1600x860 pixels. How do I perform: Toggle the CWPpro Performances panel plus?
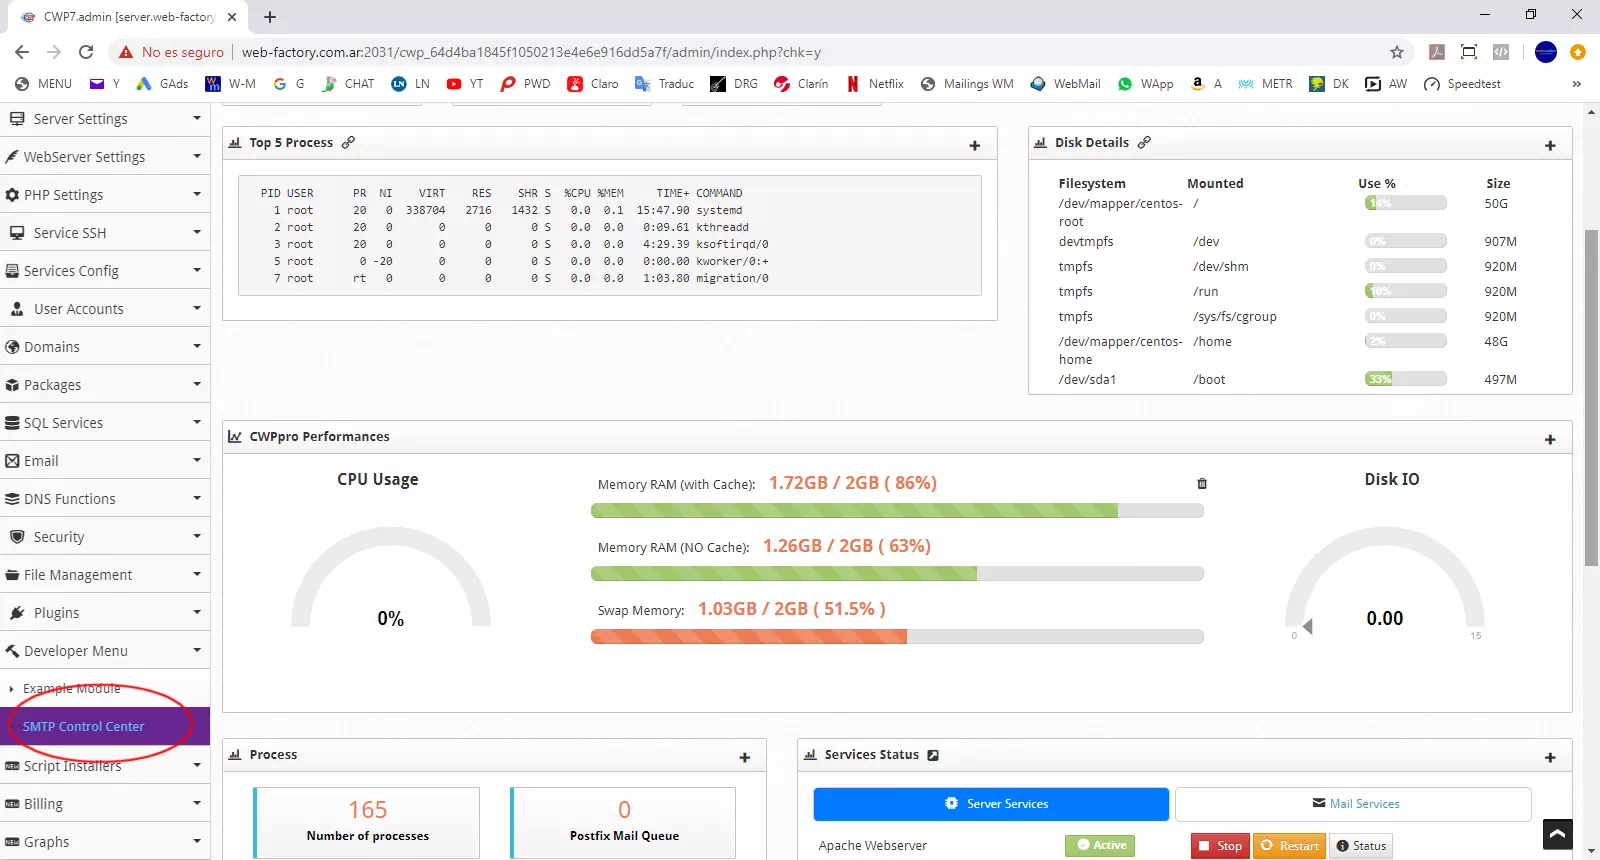click(1550, 440)
